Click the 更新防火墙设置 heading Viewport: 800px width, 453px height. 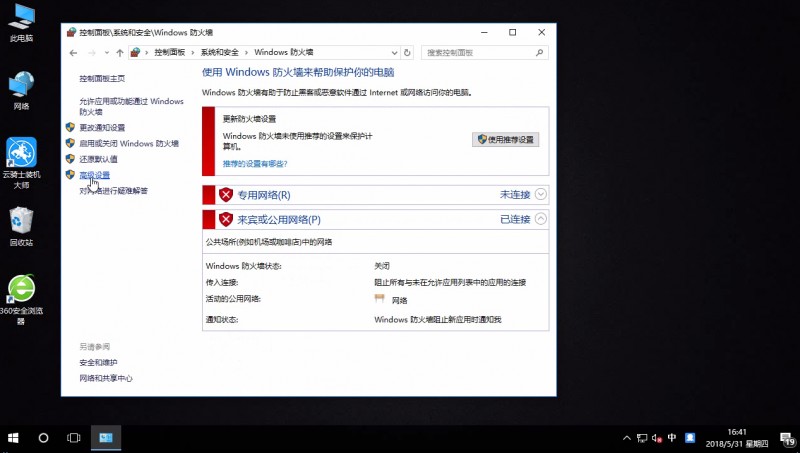[x=249, y=119]
